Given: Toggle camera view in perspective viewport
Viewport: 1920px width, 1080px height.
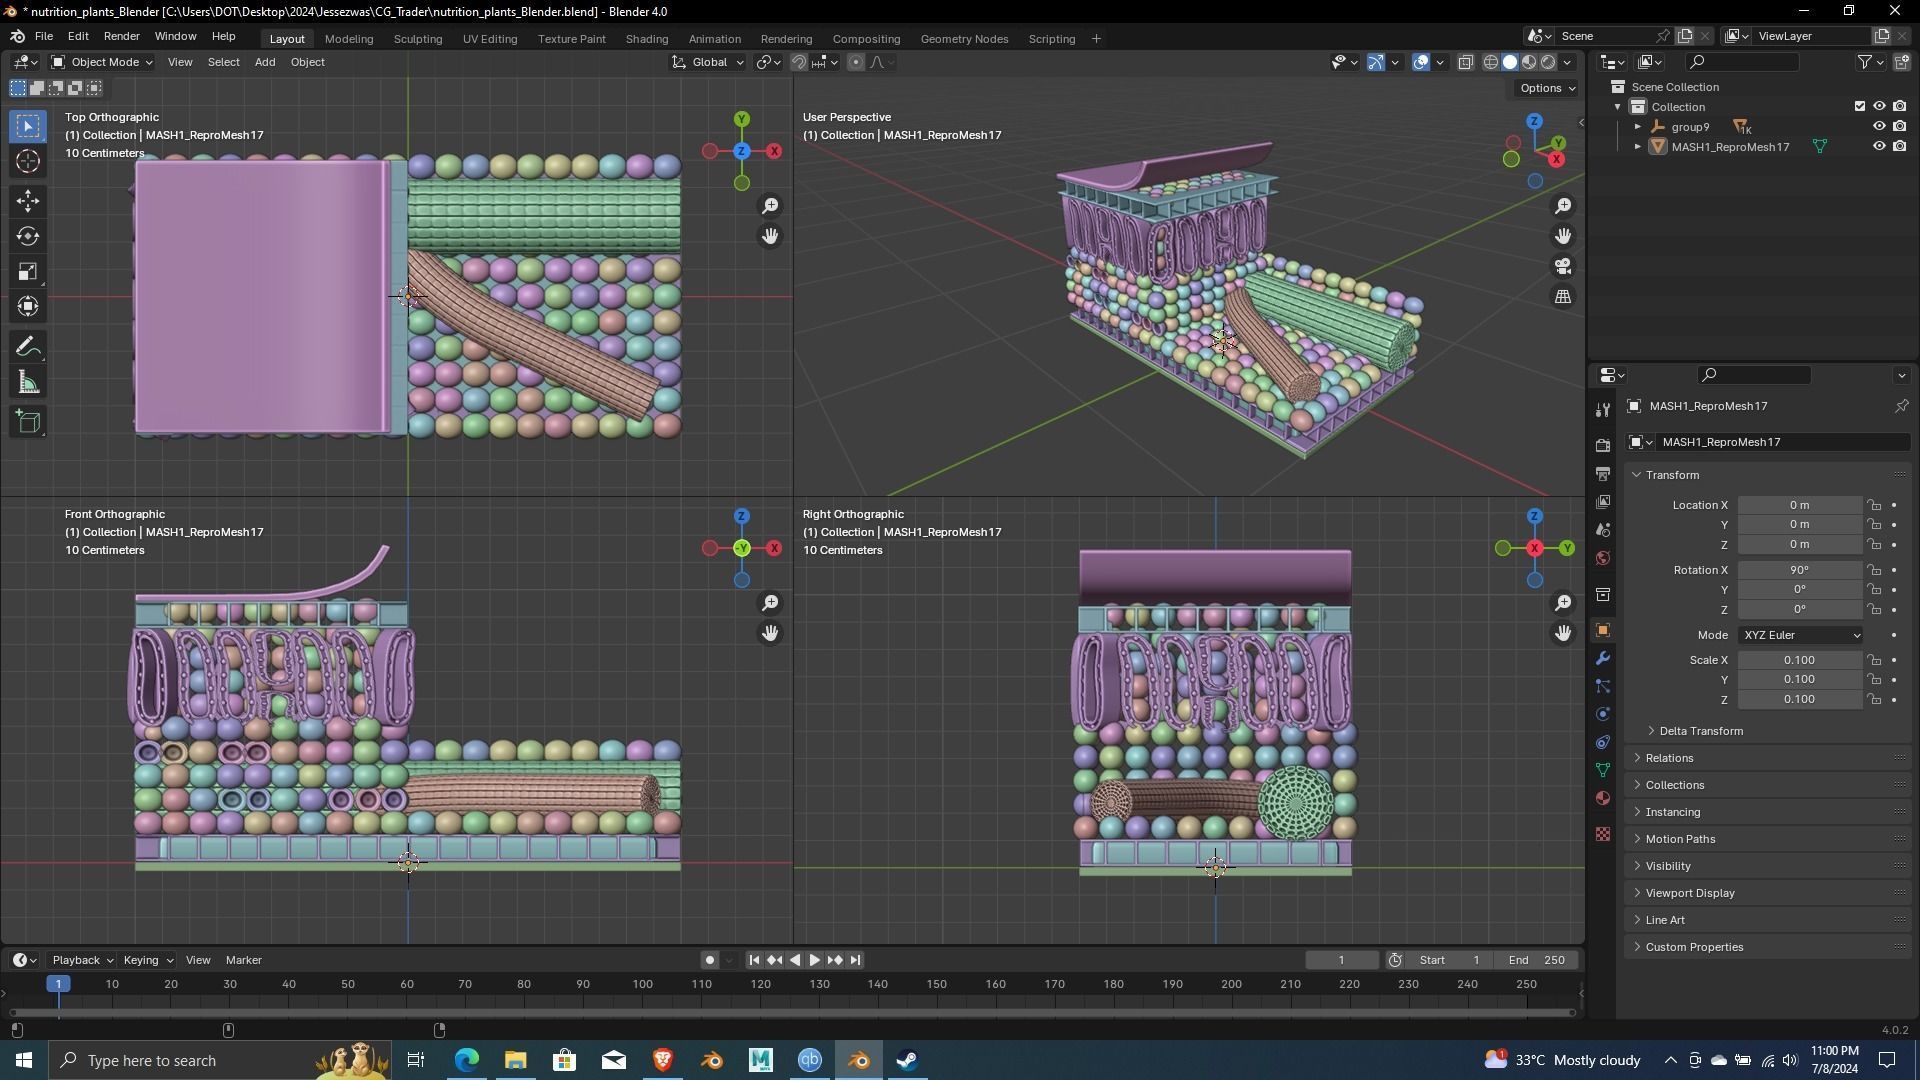Looking at the screenshot, I should [1563, 266].
